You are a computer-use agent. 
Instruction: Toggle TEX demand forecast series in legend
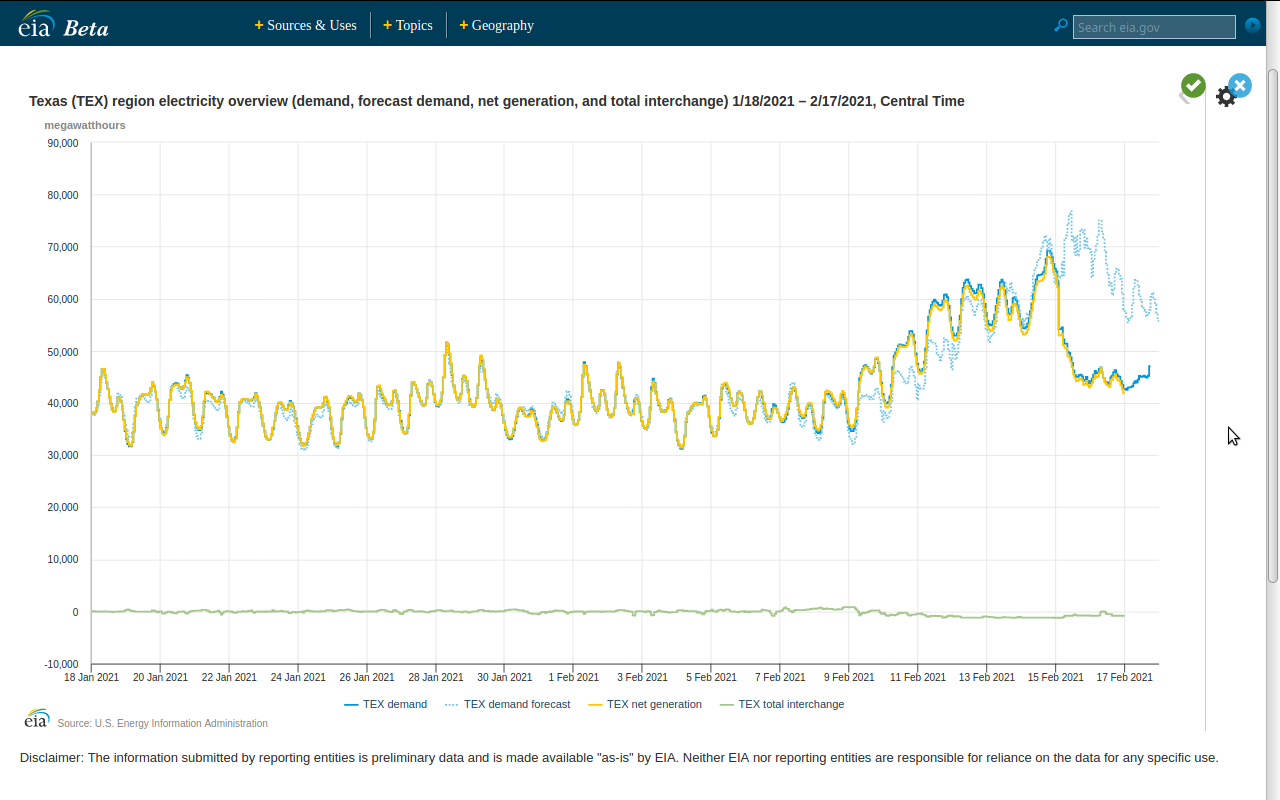[x=507, y=704]
